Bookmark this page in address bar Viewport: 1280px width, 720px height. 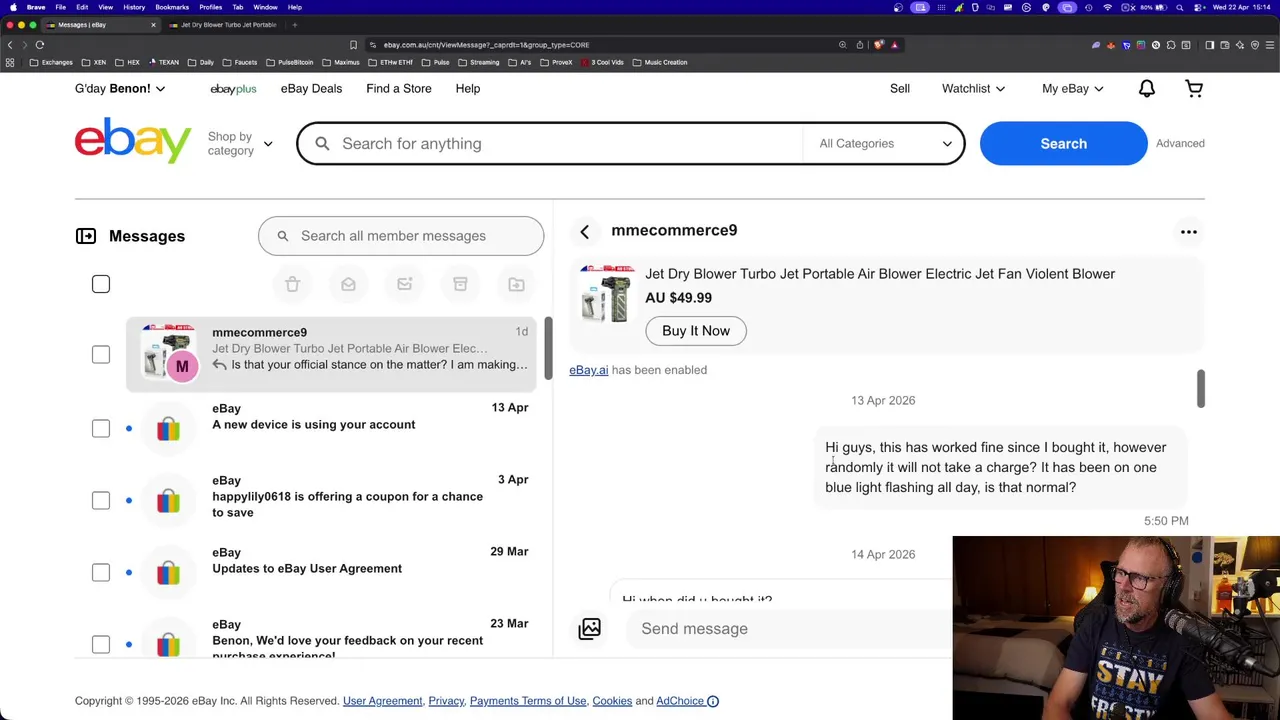click(353, 44)
